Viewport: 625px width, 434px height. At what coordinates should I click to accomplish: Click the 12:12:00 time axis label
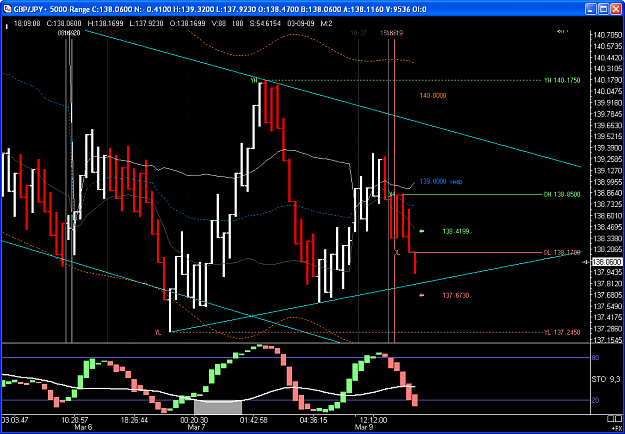[x=375, y=419]
